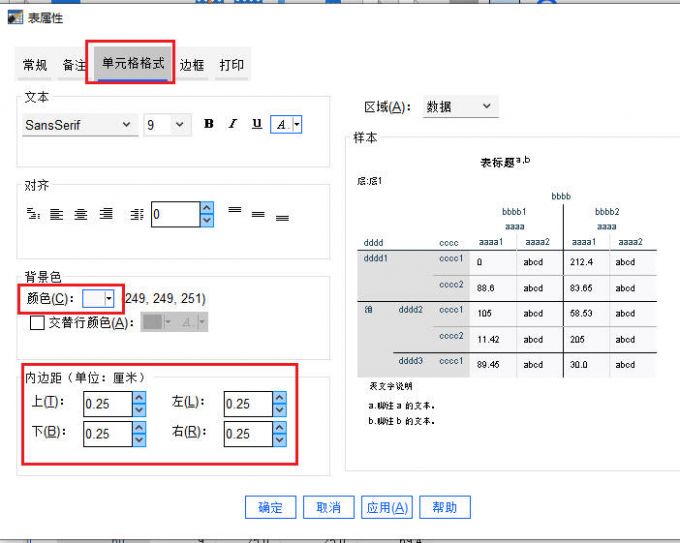Image resolution: width=680 pixels, height=543 pixels.
Task: Click sample cell value 58.53
Action: click(x=581, y=313)
